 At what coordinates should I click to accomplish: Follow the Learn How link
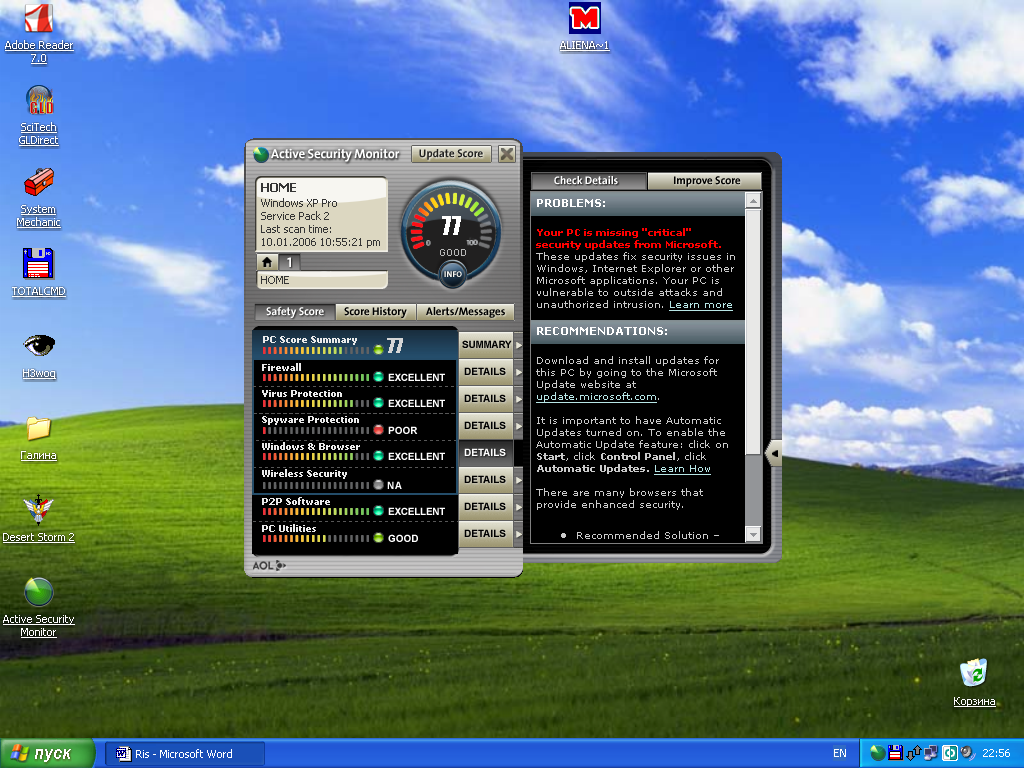tap(682, 469)
